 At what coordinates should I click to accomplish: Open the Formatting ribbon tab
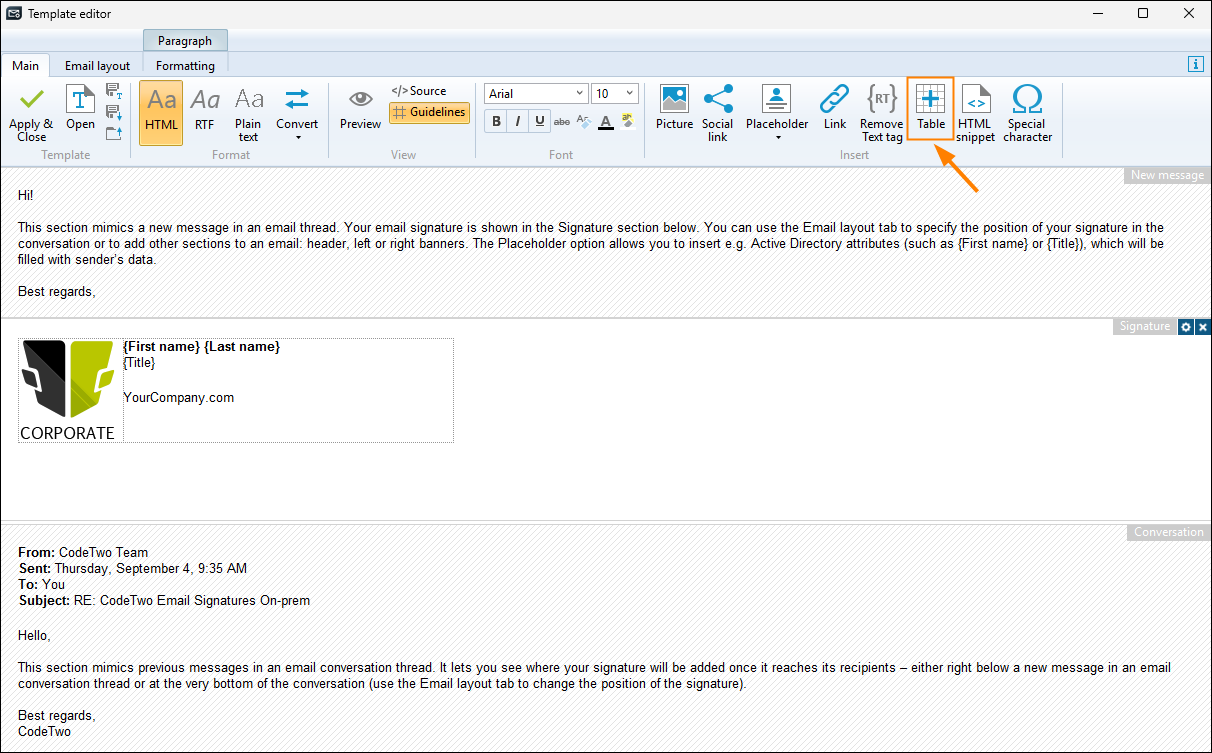tap(185, 66)
